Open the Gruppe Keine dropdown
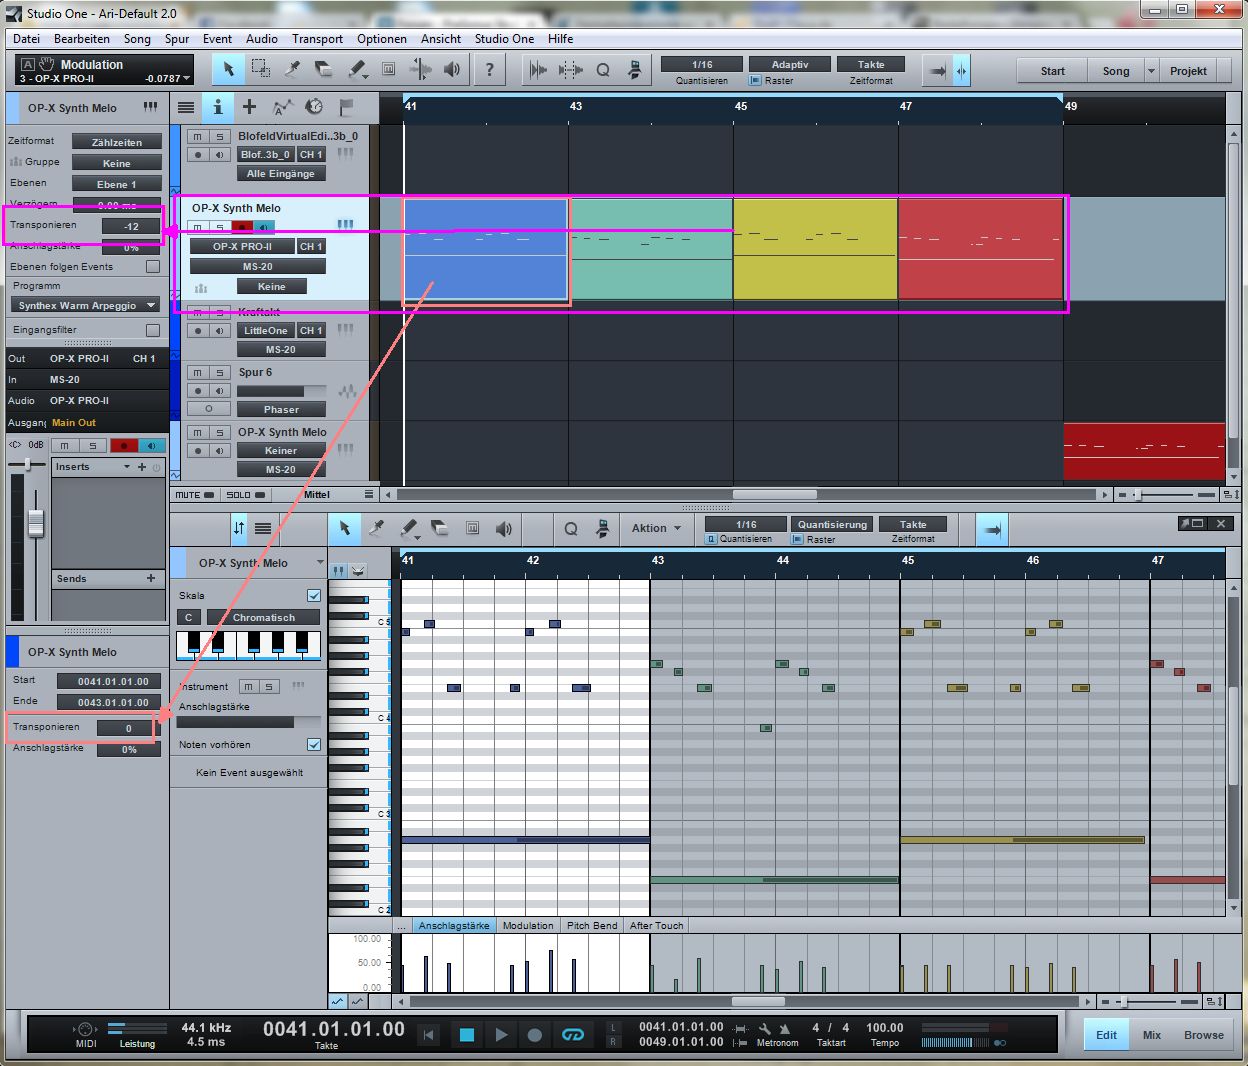1248x1066 pixels. coord(117,163)
